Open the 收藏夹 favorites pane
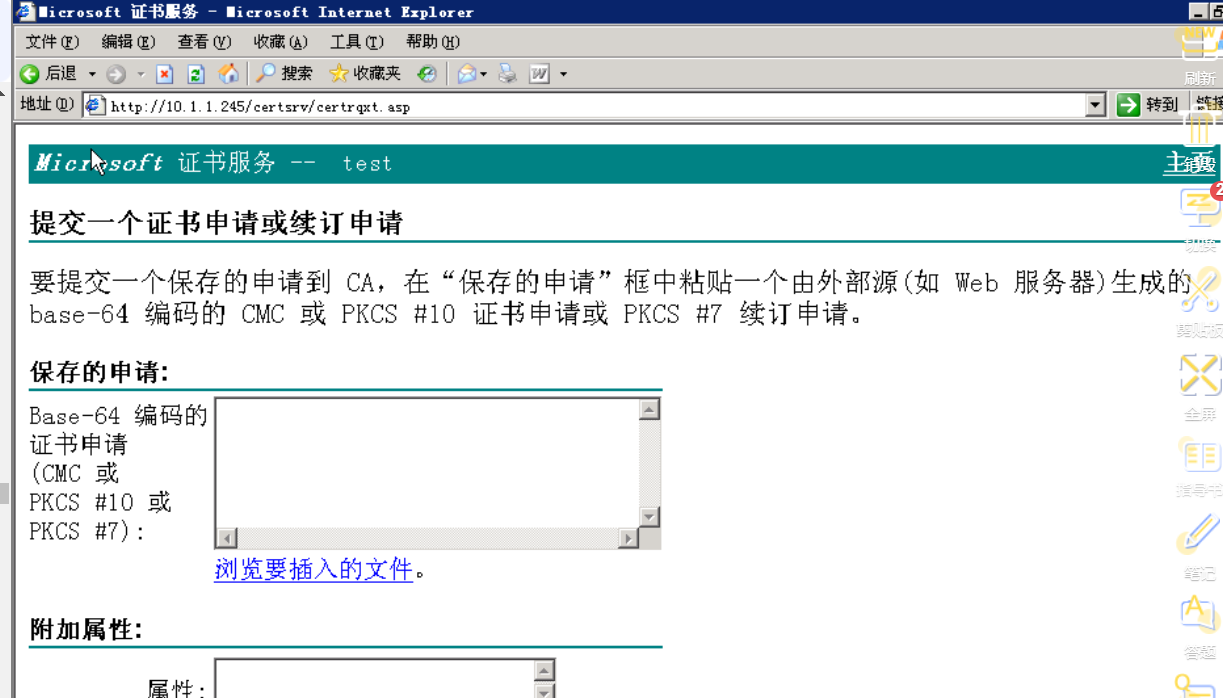1223x698 pixels. point(365,74)
